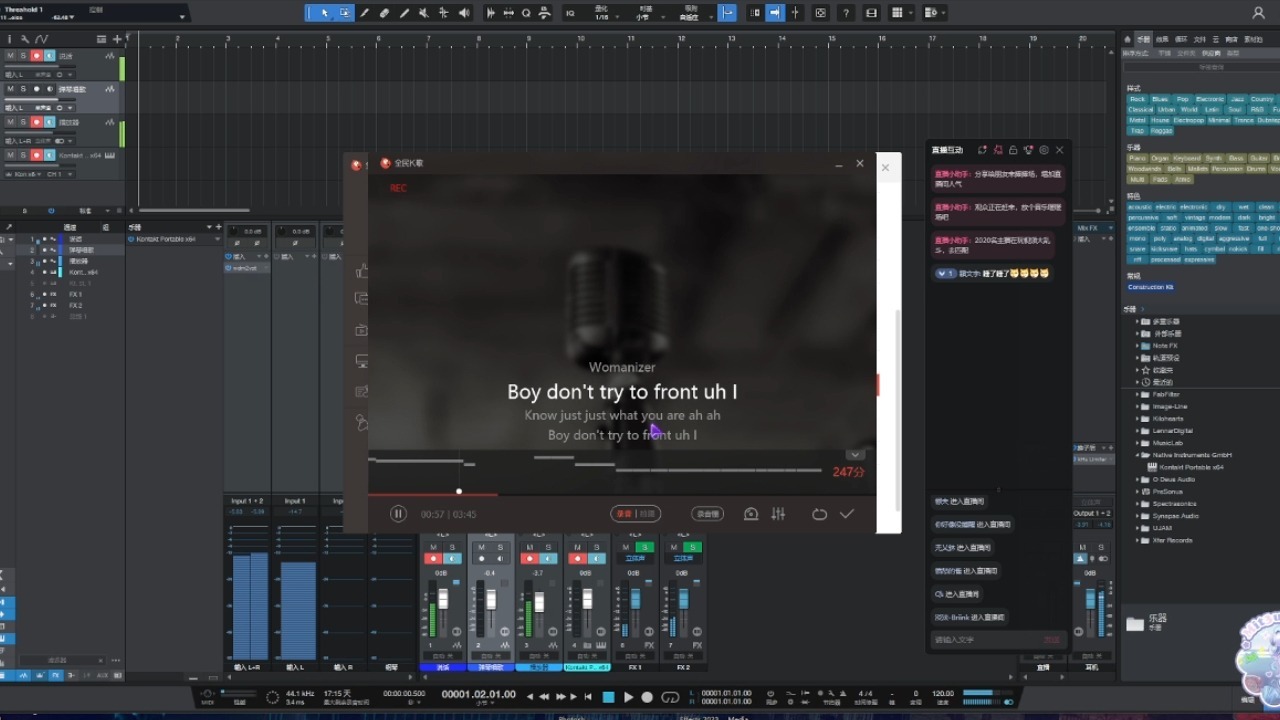This screenshot has height=720, width=1280.
Task: Click the Record button in transport
Action: pyautogui.click(x=647, y=697)
